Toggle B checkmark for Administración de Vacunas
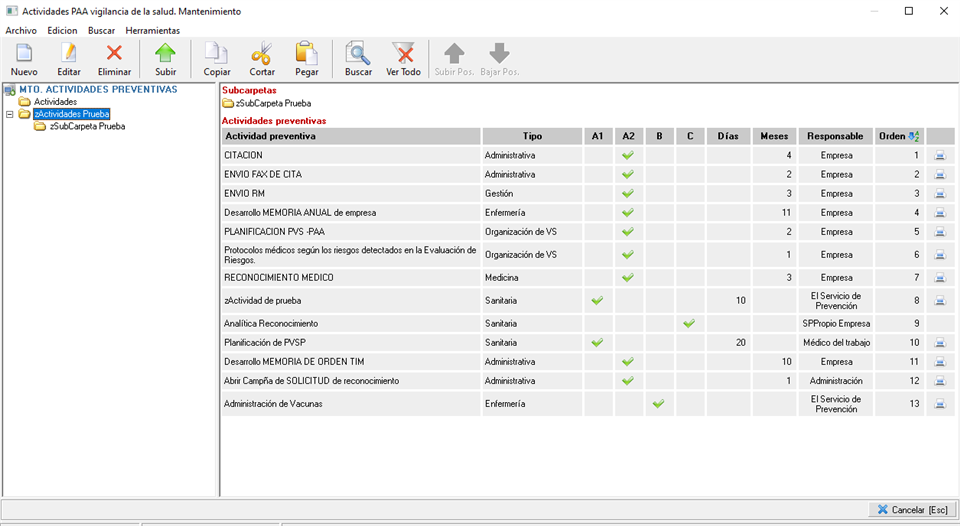The height and width of the screenshot is (526, 960). pos(658,404)
